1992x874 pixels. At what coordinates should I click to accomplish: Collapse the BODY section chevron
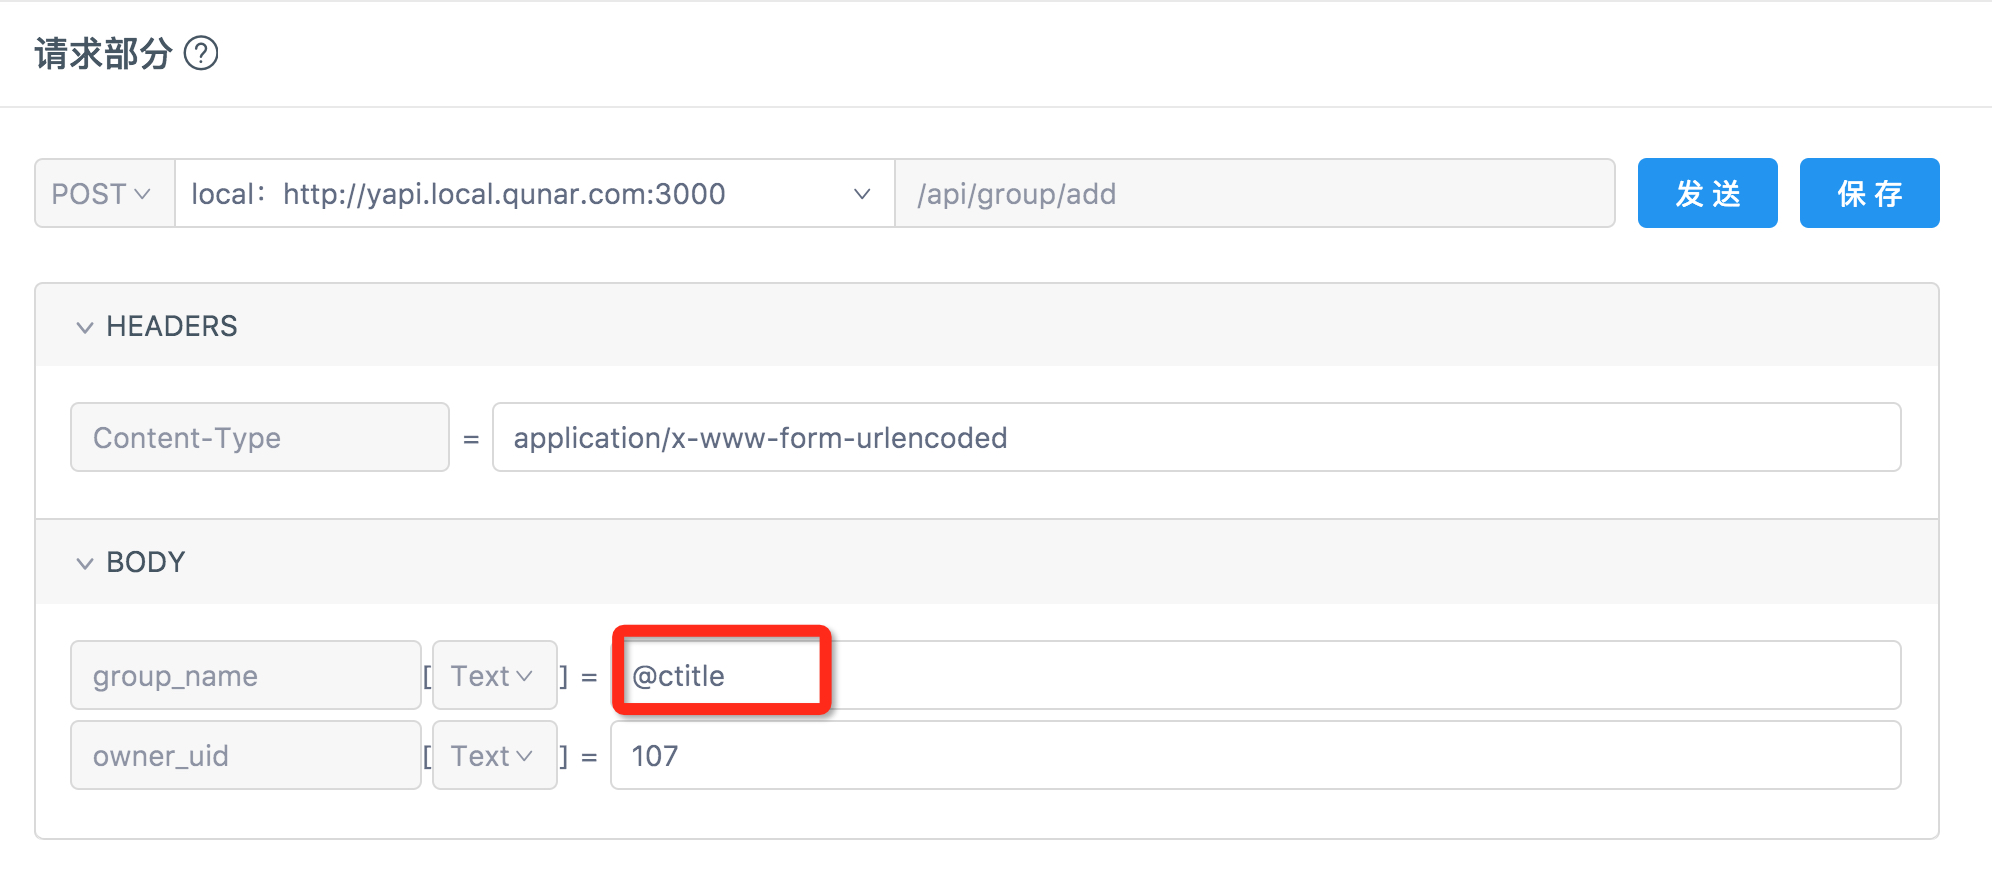85,563
